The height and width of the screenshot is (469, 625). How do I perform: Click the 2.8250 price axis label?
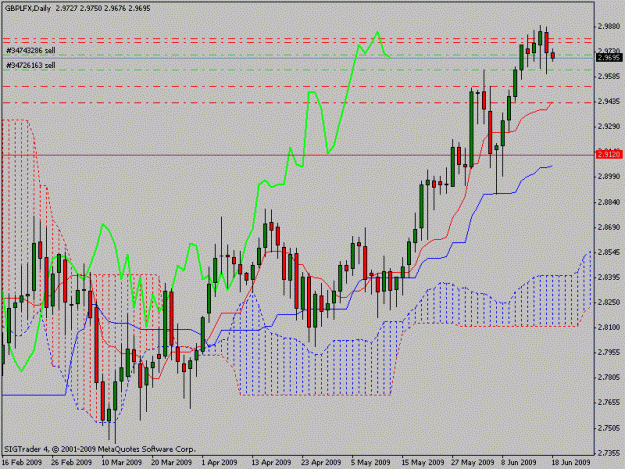609,302
